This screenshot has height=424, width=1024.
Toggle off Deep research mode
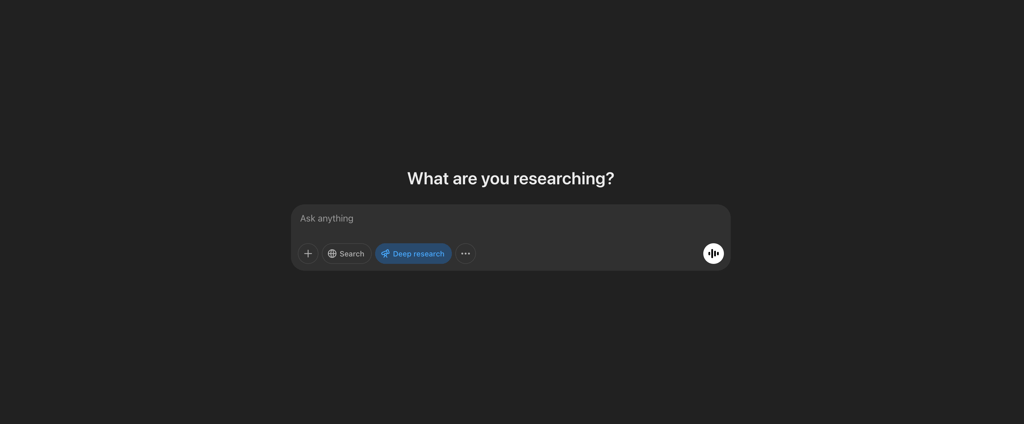[413, 253]
